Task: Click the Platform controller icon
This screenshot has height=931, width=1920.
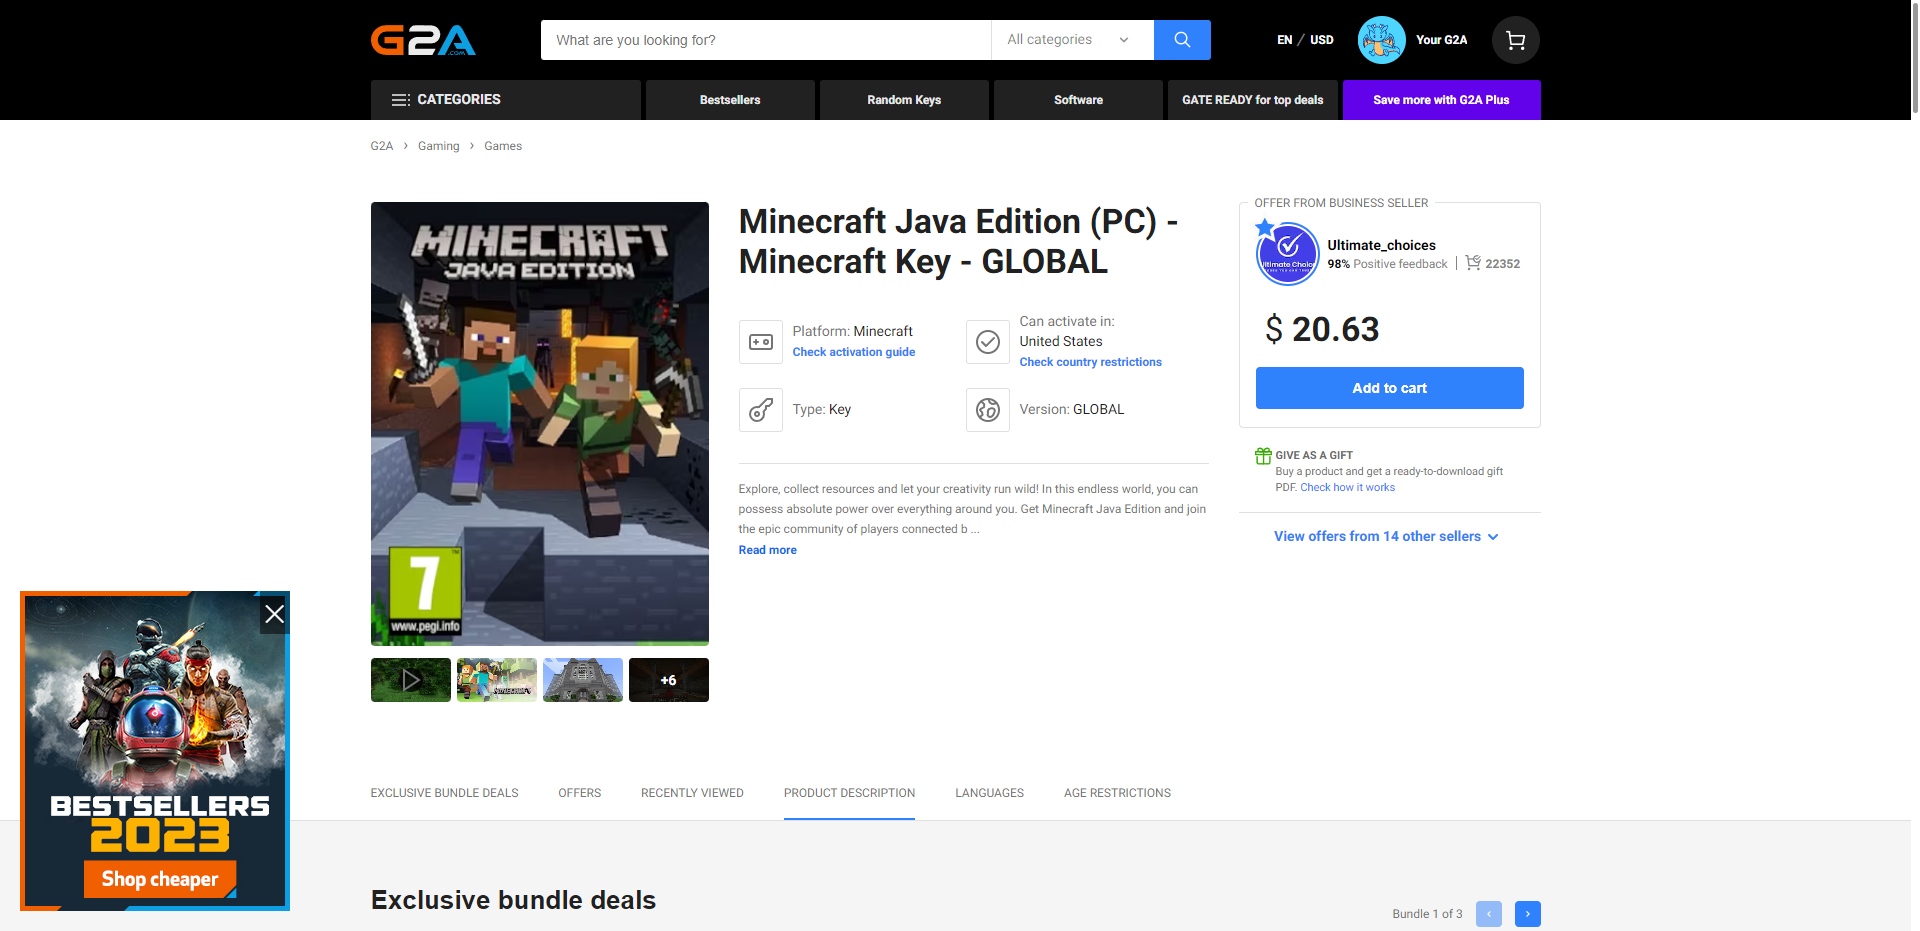Action: tap(761, 342)
